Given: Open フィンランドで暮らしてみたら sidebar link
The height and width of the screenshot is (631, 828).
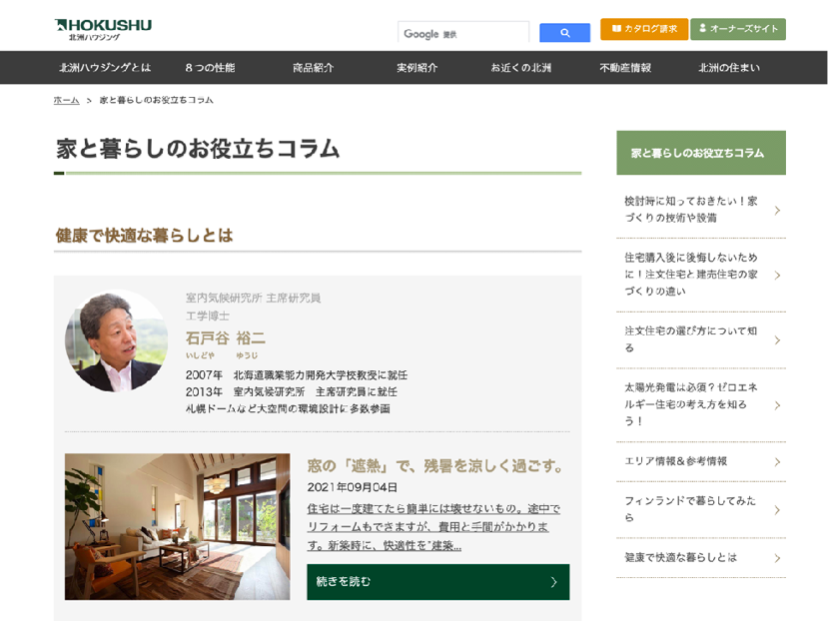Looking at the screenshot, I should pos(690,509).
